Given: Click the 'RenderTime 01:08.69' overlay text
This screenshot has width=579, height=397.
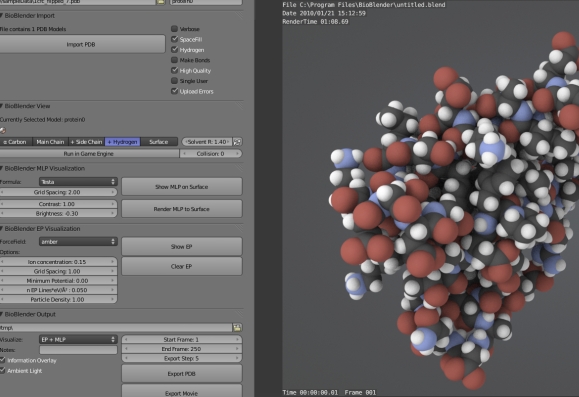Looking at the screenshot, I should 315,22.
